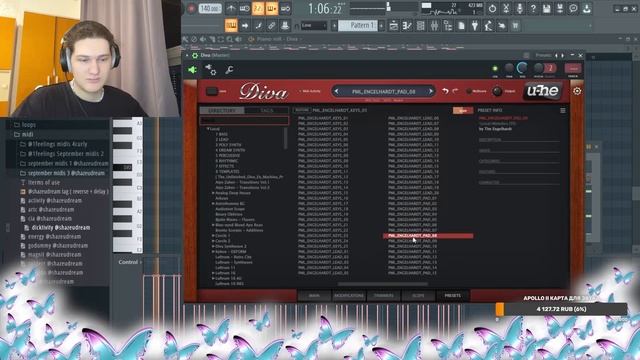Image resolution: width=640 pixels, height=360 pixels.
Task: Toggle the green LED in Diva wrapper
Action: coord(495,68)
